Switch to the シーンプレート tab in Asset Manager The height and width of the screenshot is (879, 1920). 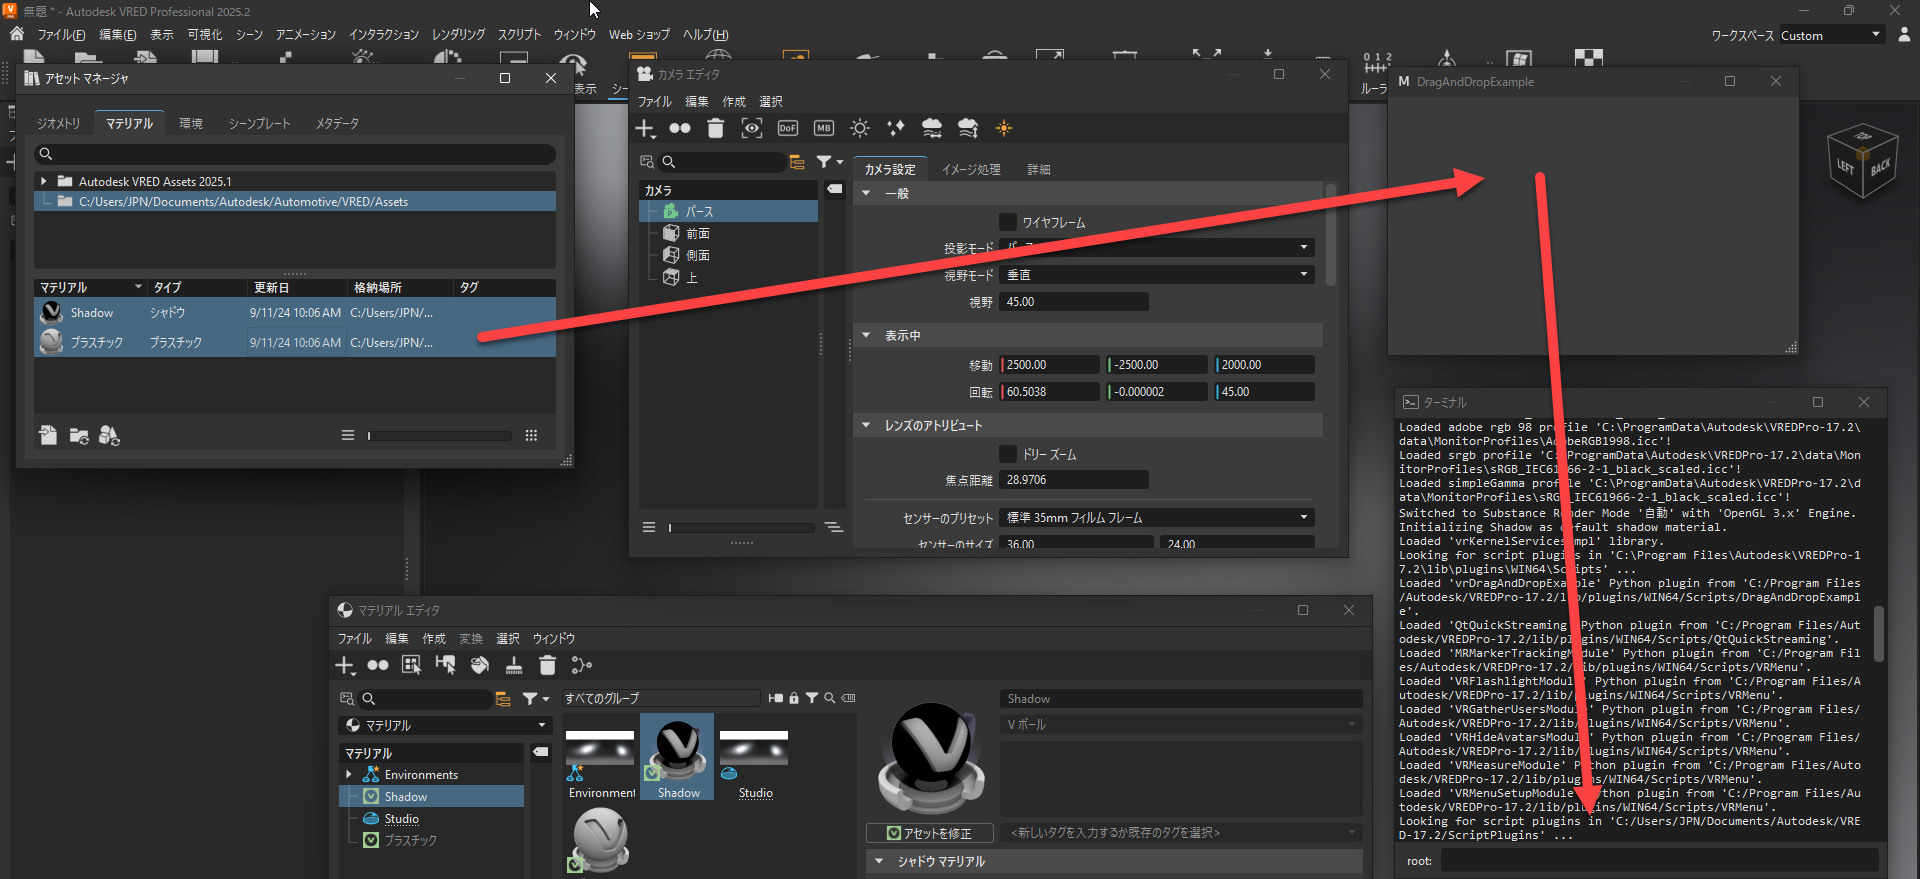tap(260, 123)
